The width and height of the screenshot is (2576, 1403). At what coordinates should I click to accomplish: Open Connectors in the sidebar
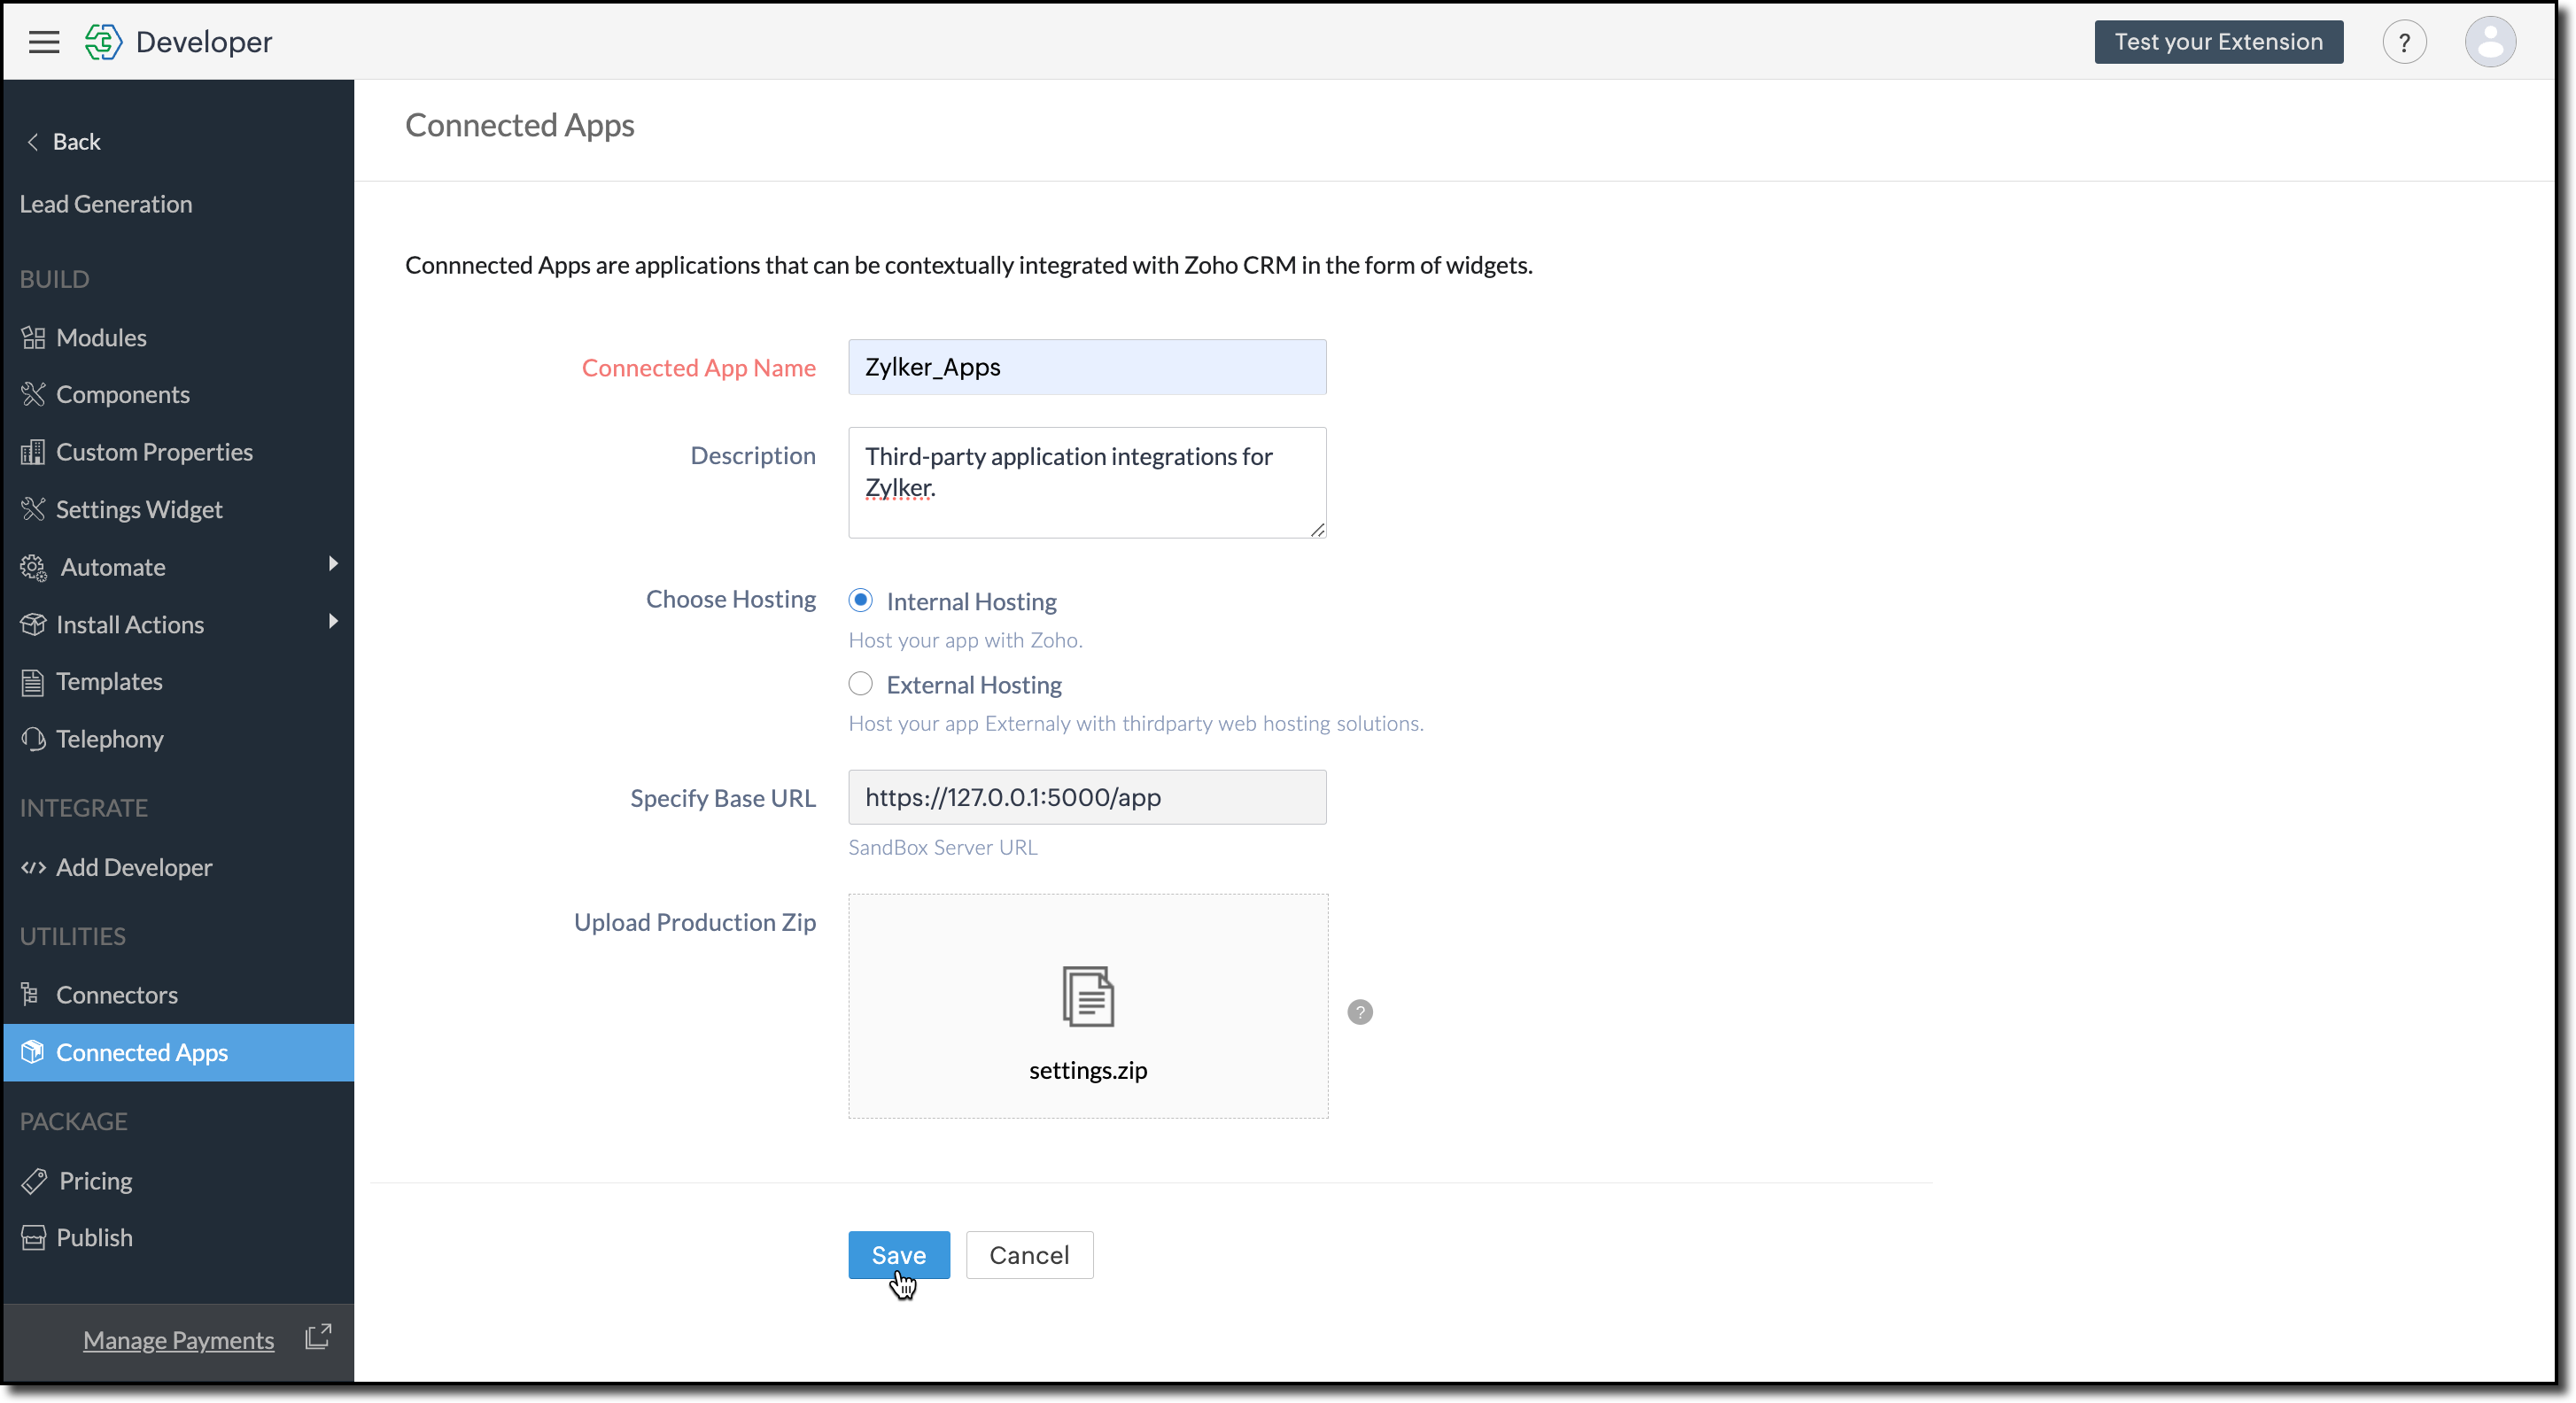116,995
